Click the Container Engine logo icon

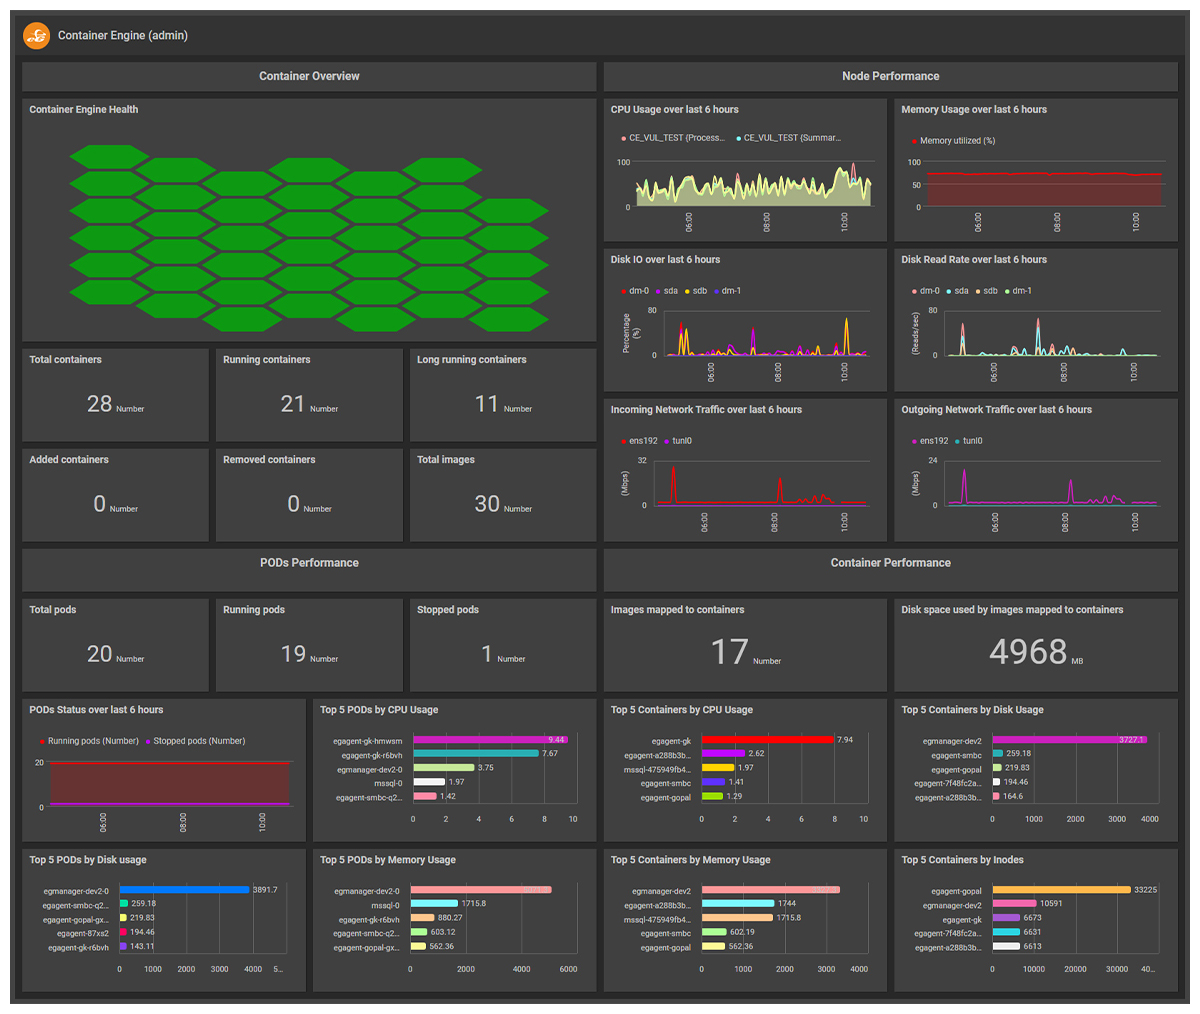coord(37,36)
